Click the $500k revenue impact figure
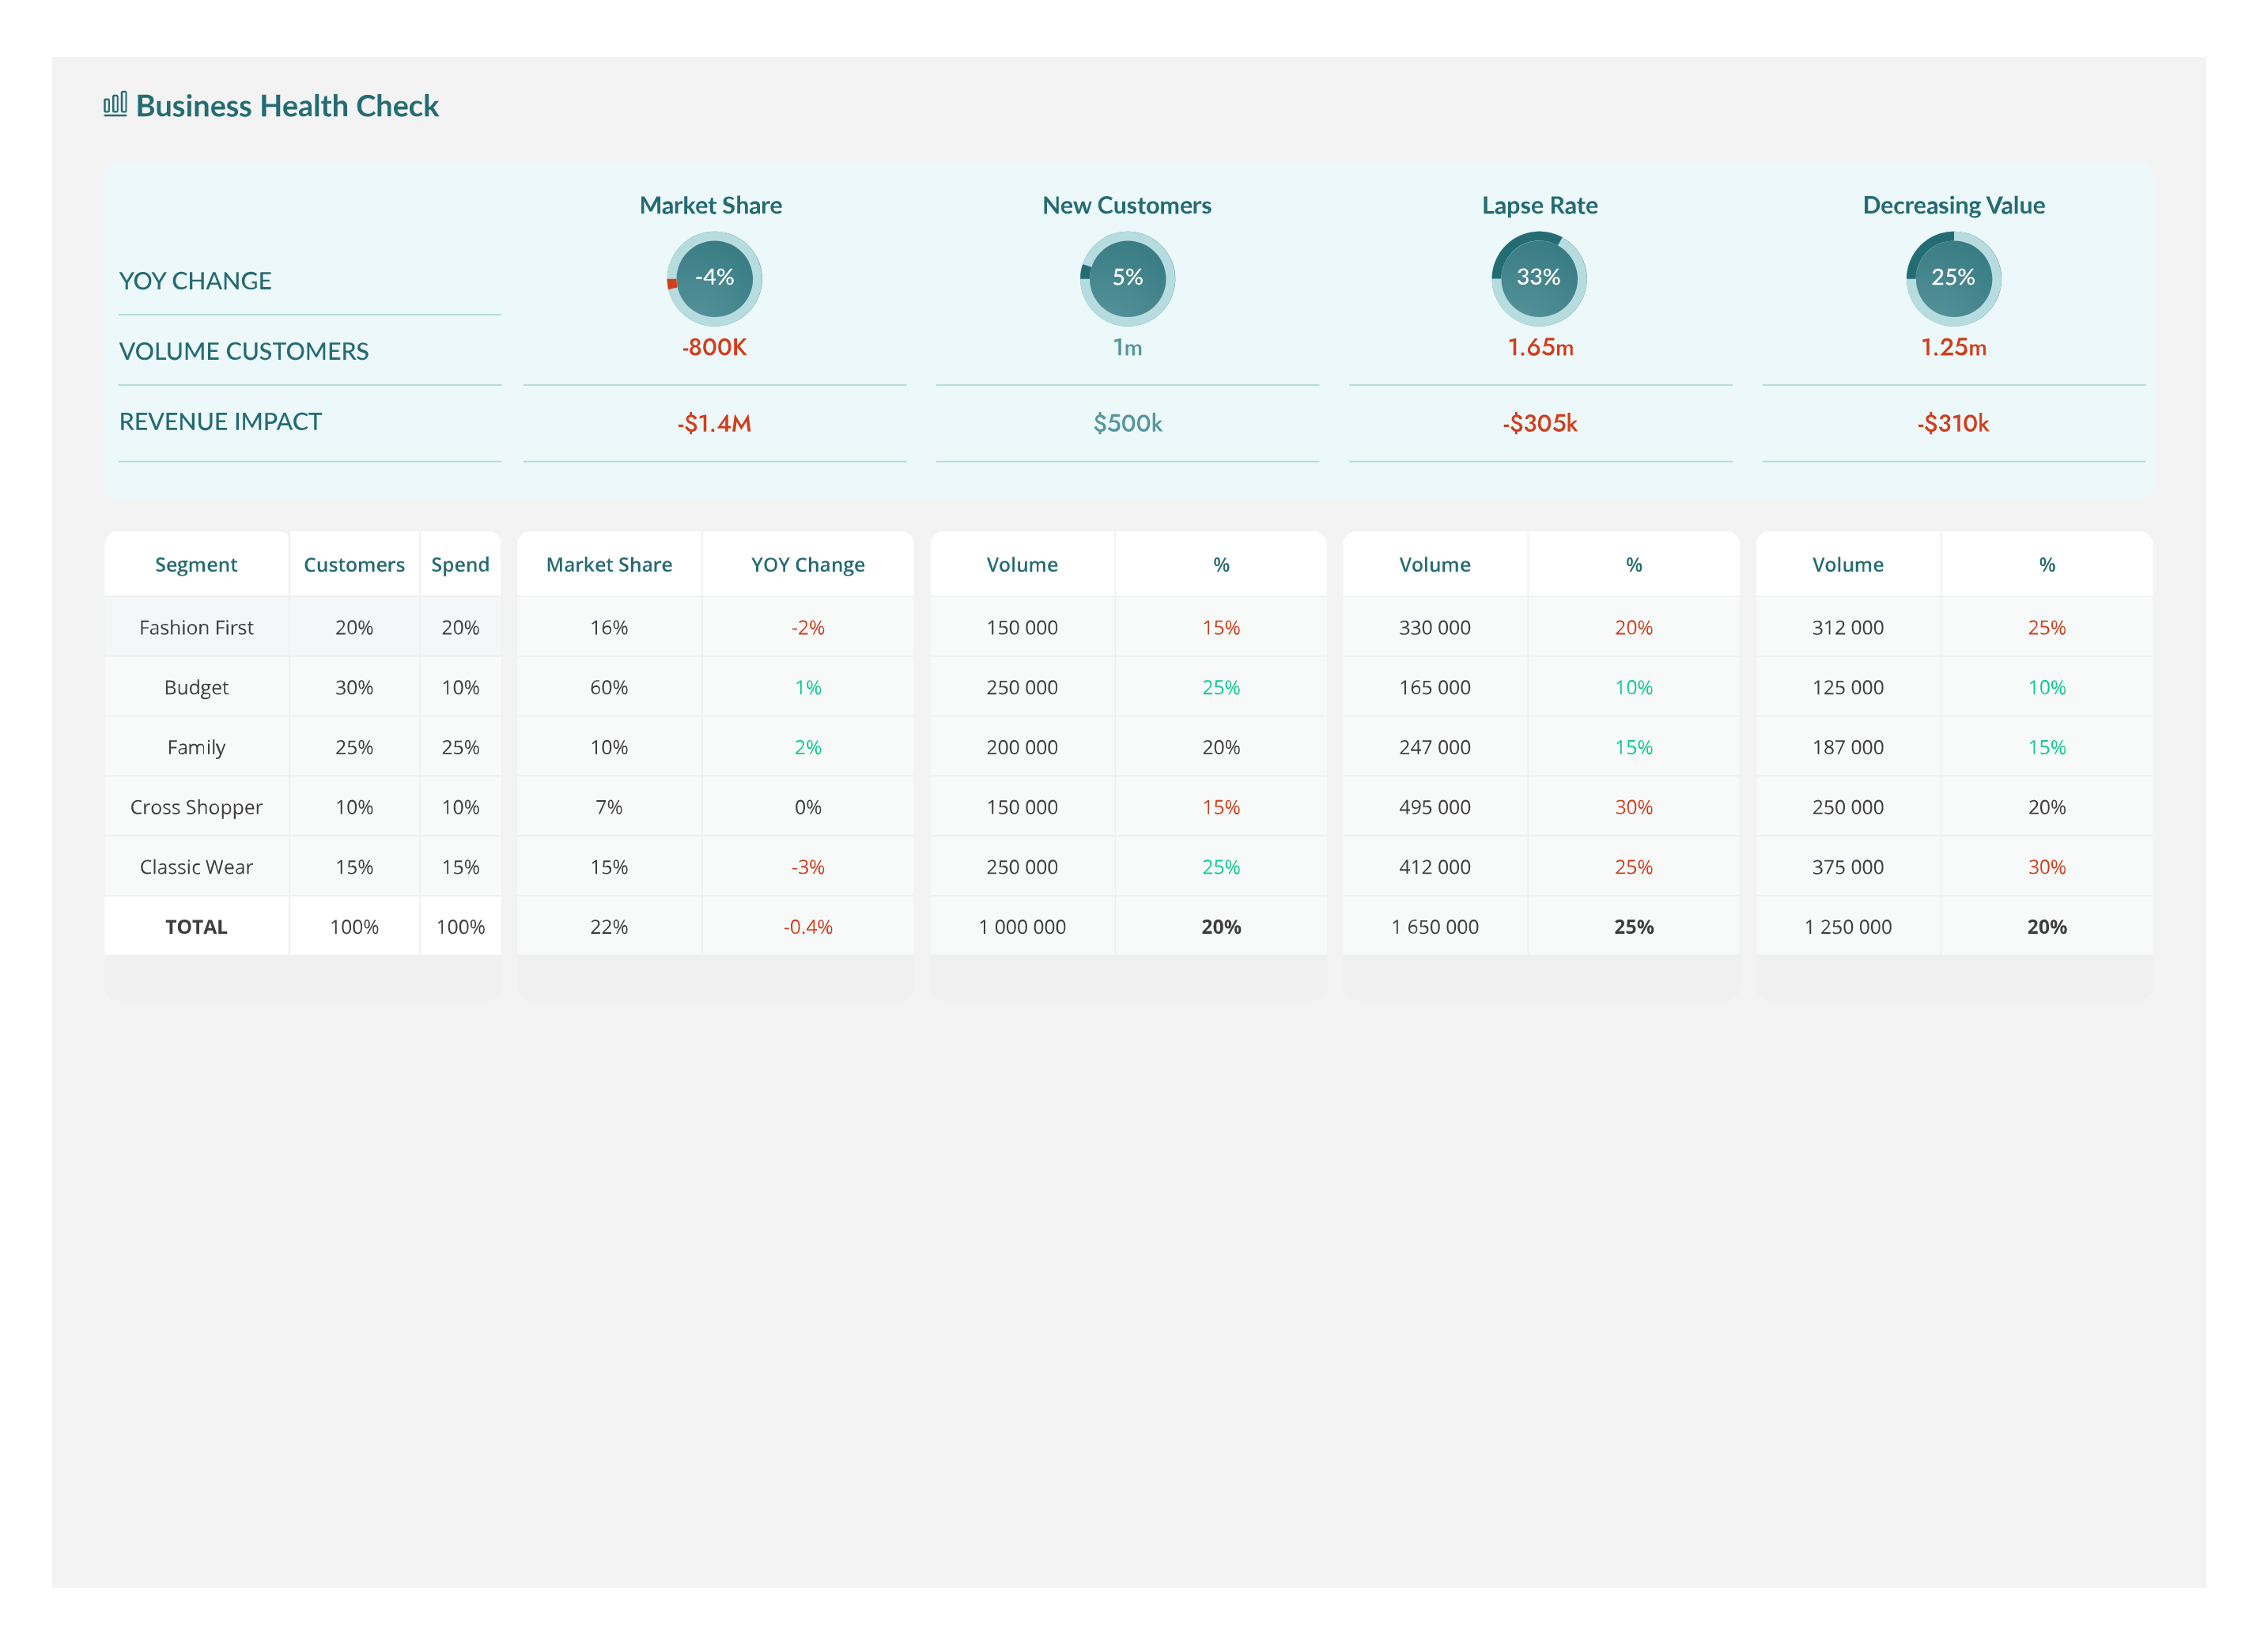The image size is (2268, 1632). 1127,424
